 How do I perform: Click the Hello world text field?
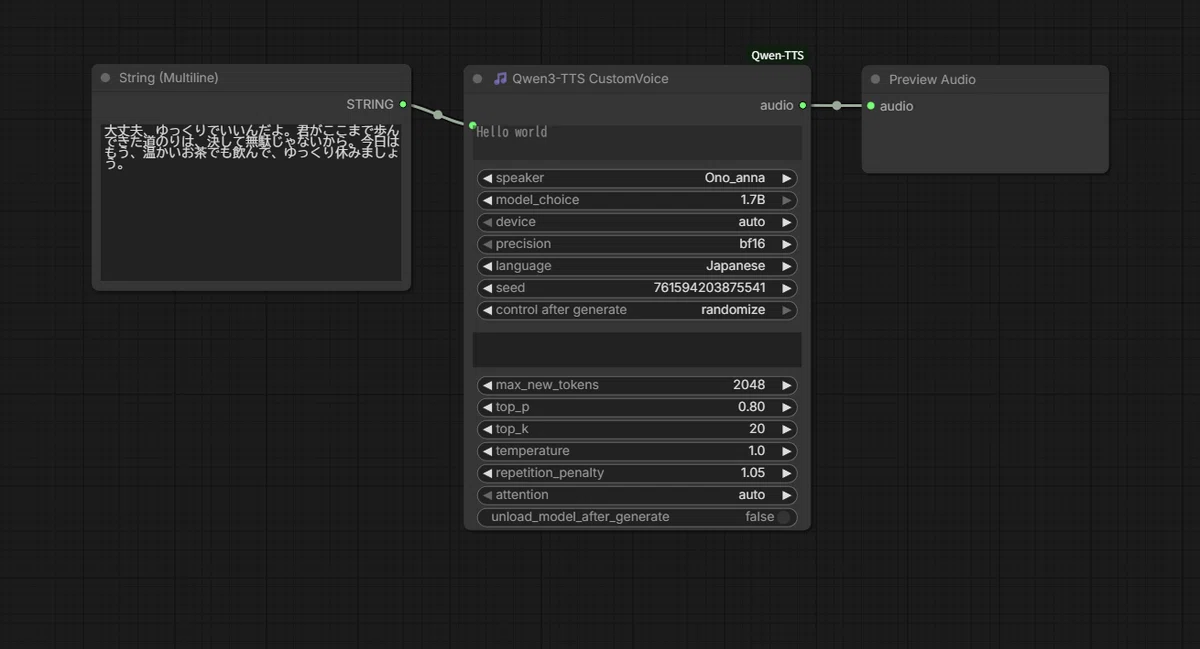point(637,142)
